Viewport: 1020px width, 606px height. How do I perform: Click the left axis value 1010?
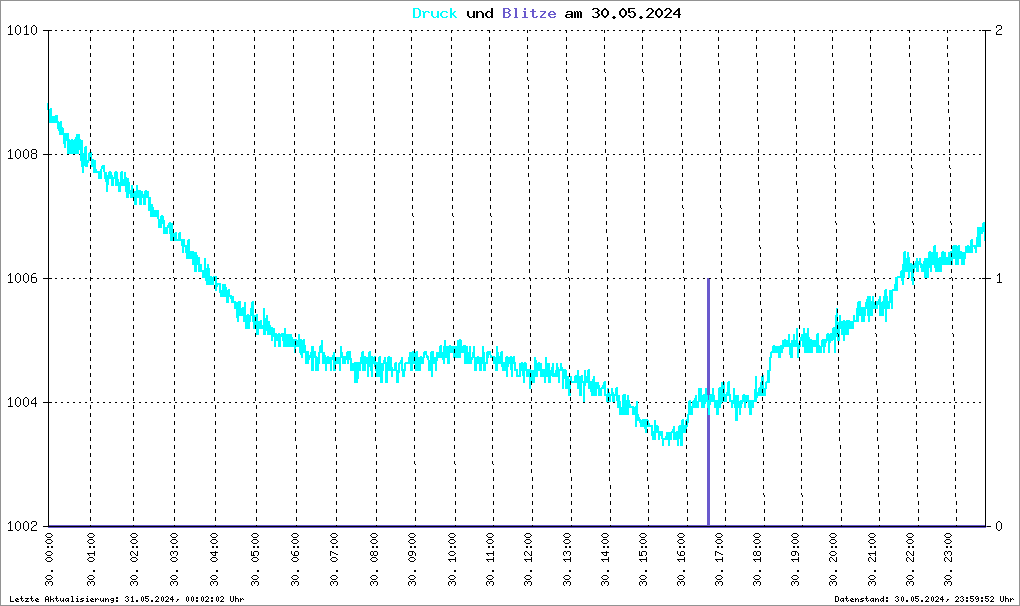22,31
